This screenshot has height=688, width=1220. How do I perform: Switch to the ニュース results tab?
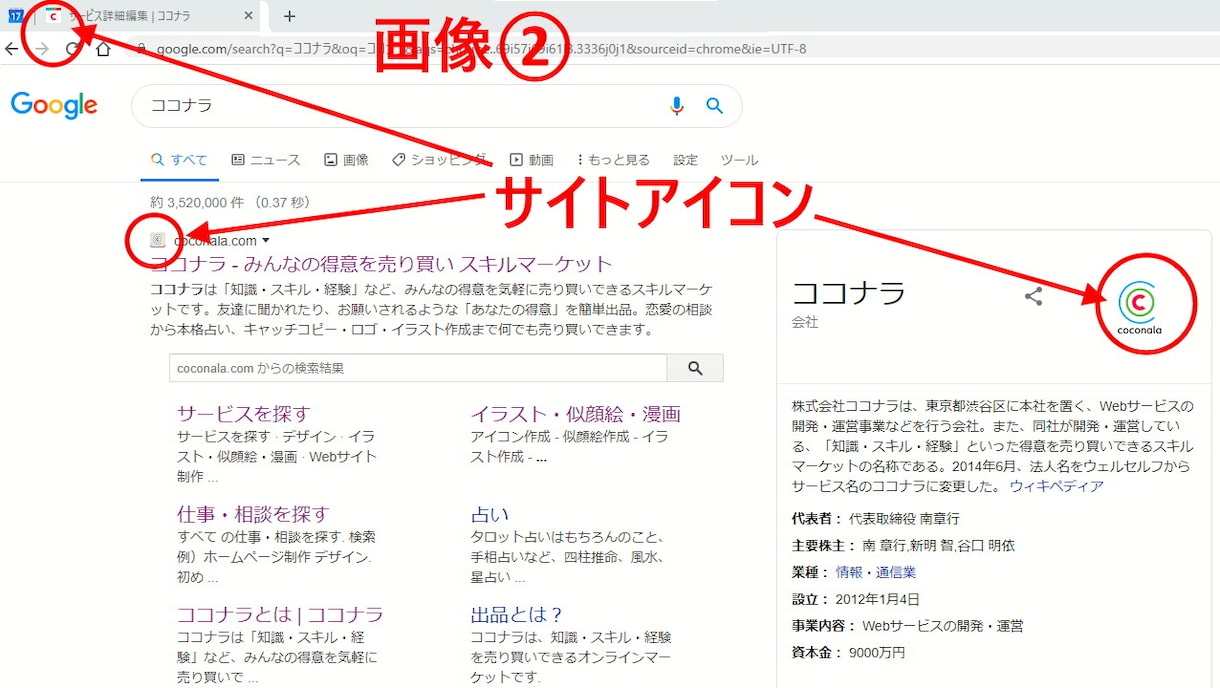coord(265,160)
